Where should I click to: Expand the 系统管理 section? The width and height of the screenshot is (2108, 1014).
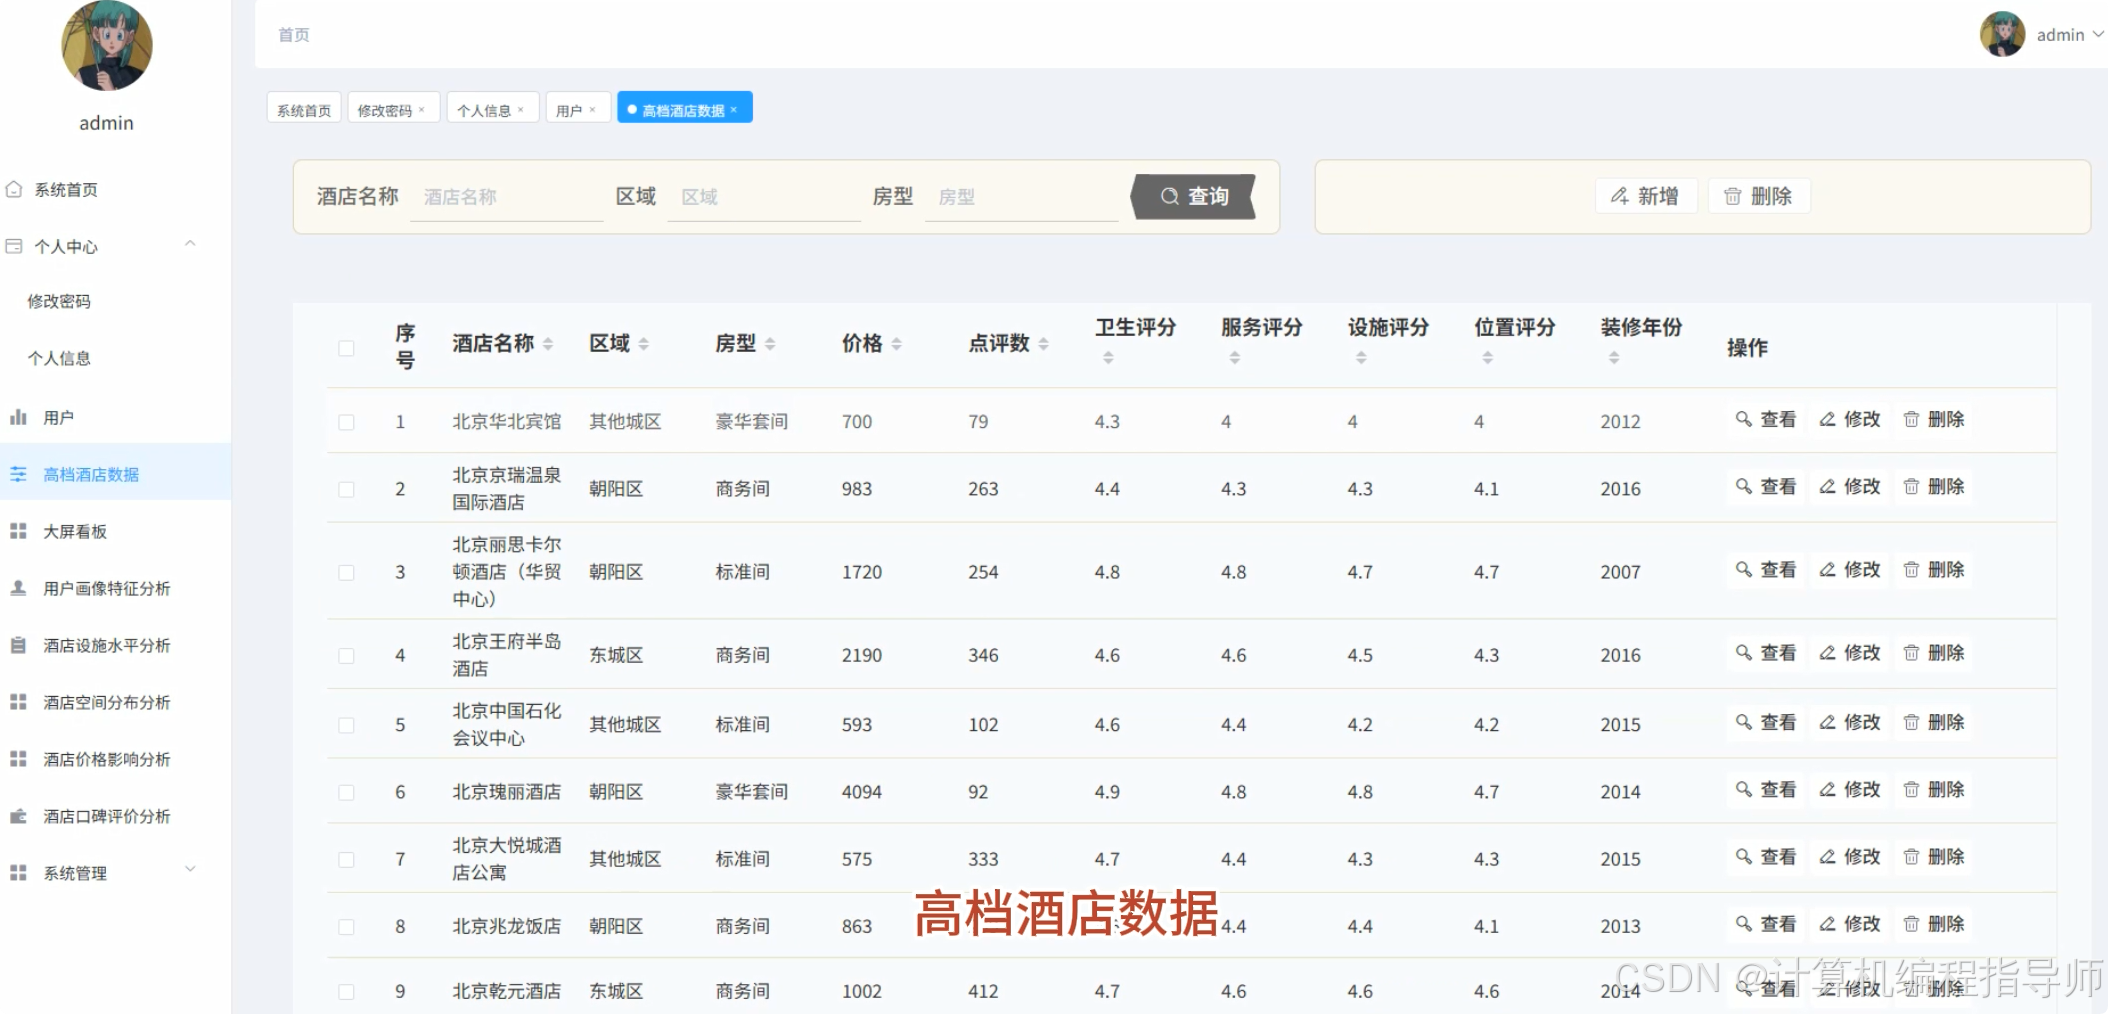(x=191, y=870)
